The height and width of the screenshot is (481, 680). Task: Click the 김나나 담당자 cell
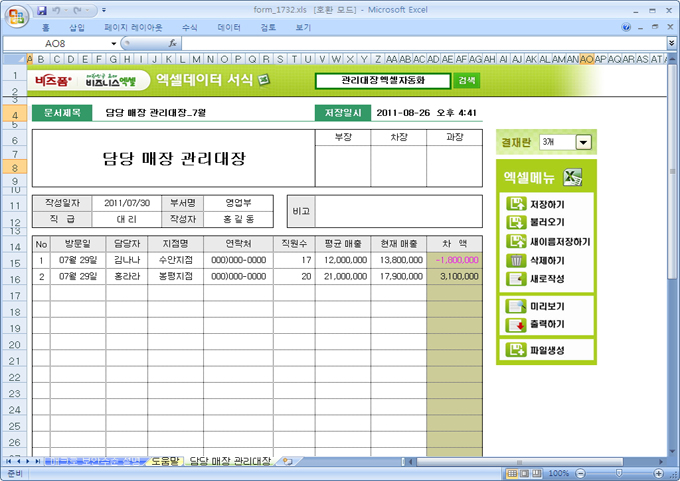tap(127, 260)
